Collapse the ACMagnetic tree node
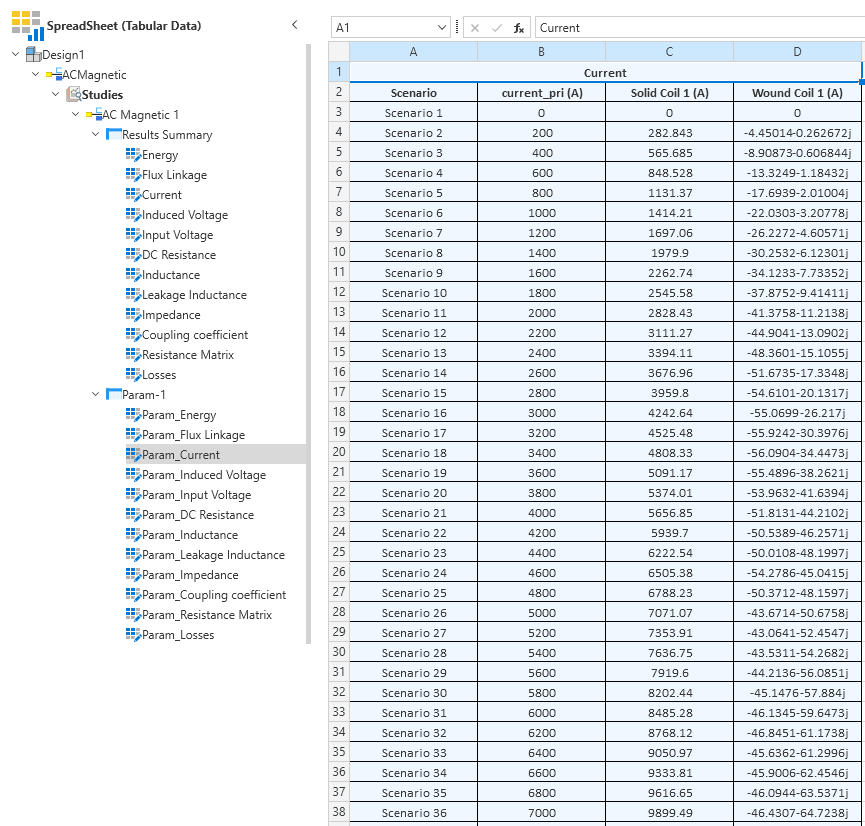 pyautogui.click(x=36, y=74)
